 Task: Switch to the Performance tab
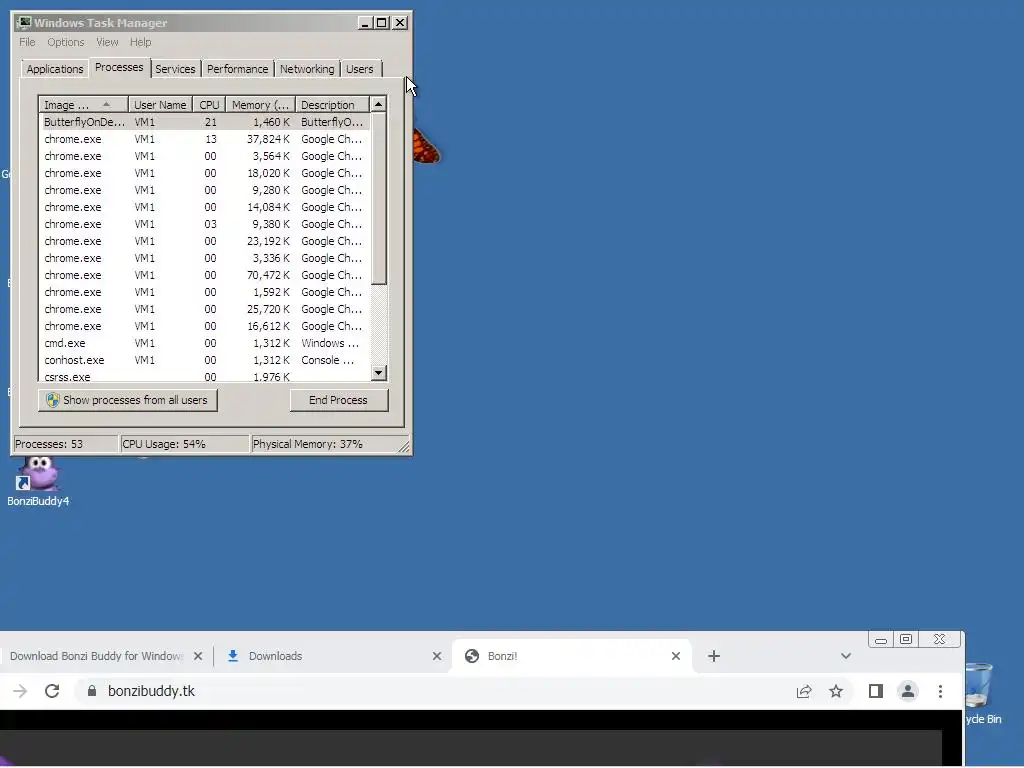coord(237,69)
